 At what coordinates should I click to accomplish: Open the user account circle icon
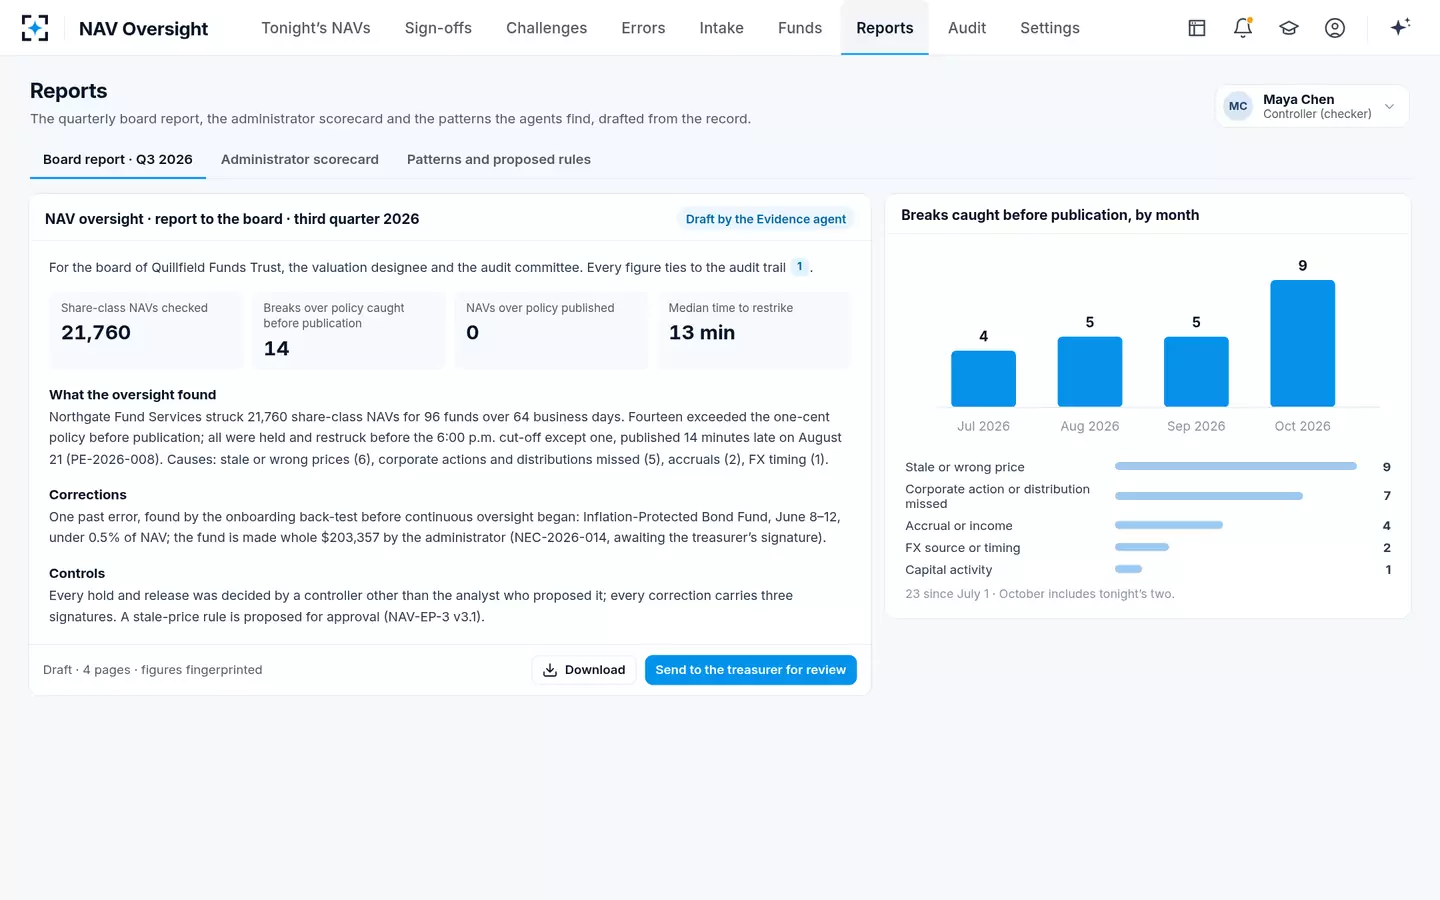tap(1335, 28)
